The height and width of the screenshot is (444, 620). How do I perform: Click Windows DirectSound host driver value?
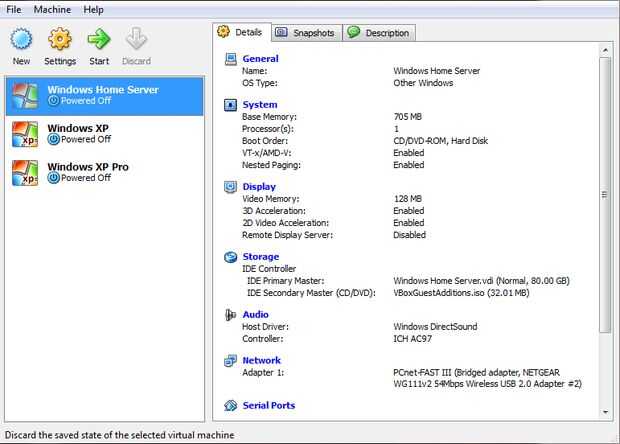(435, 327)
